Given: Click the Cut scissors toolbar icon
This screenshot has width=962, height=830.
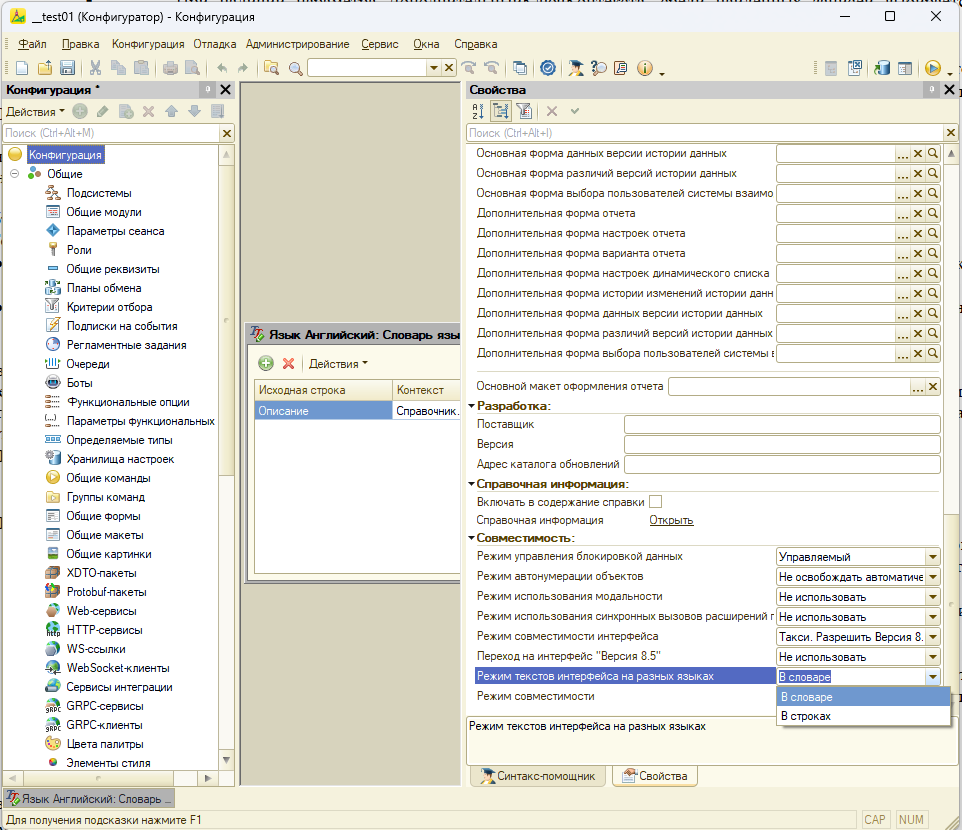Looking at the screenshot, I should point(95,68).
